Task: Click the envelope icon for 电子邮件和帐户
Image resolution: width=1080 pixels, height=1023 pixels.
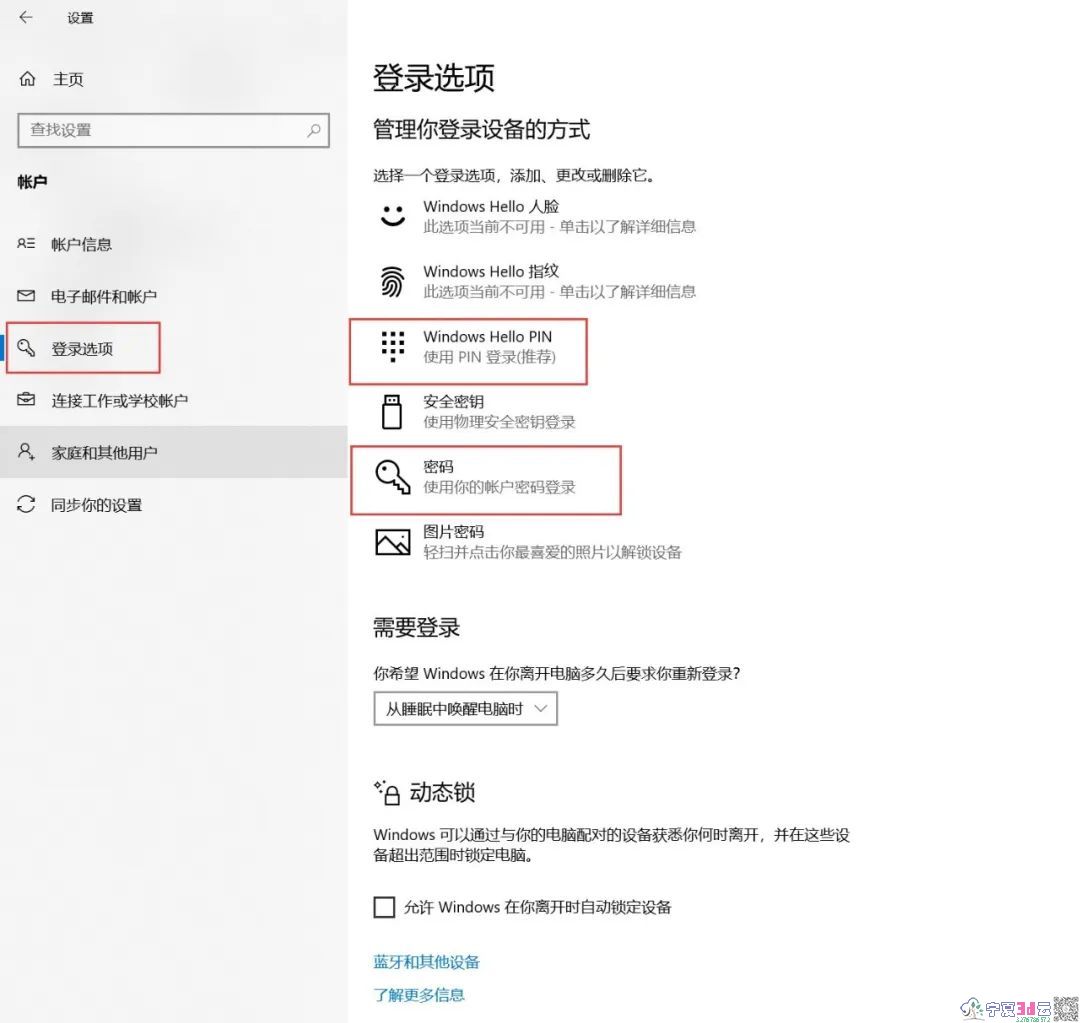Action: [26, 296]
